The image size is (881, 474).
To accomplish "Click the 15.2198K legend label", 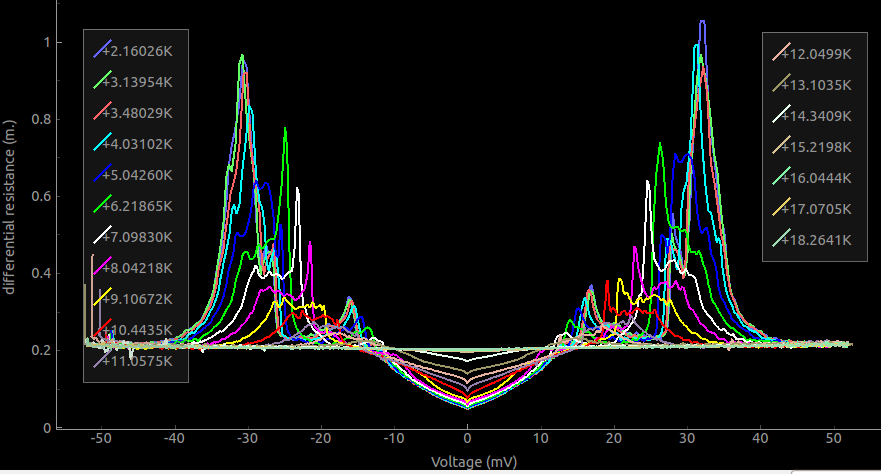I will point(820,147).
